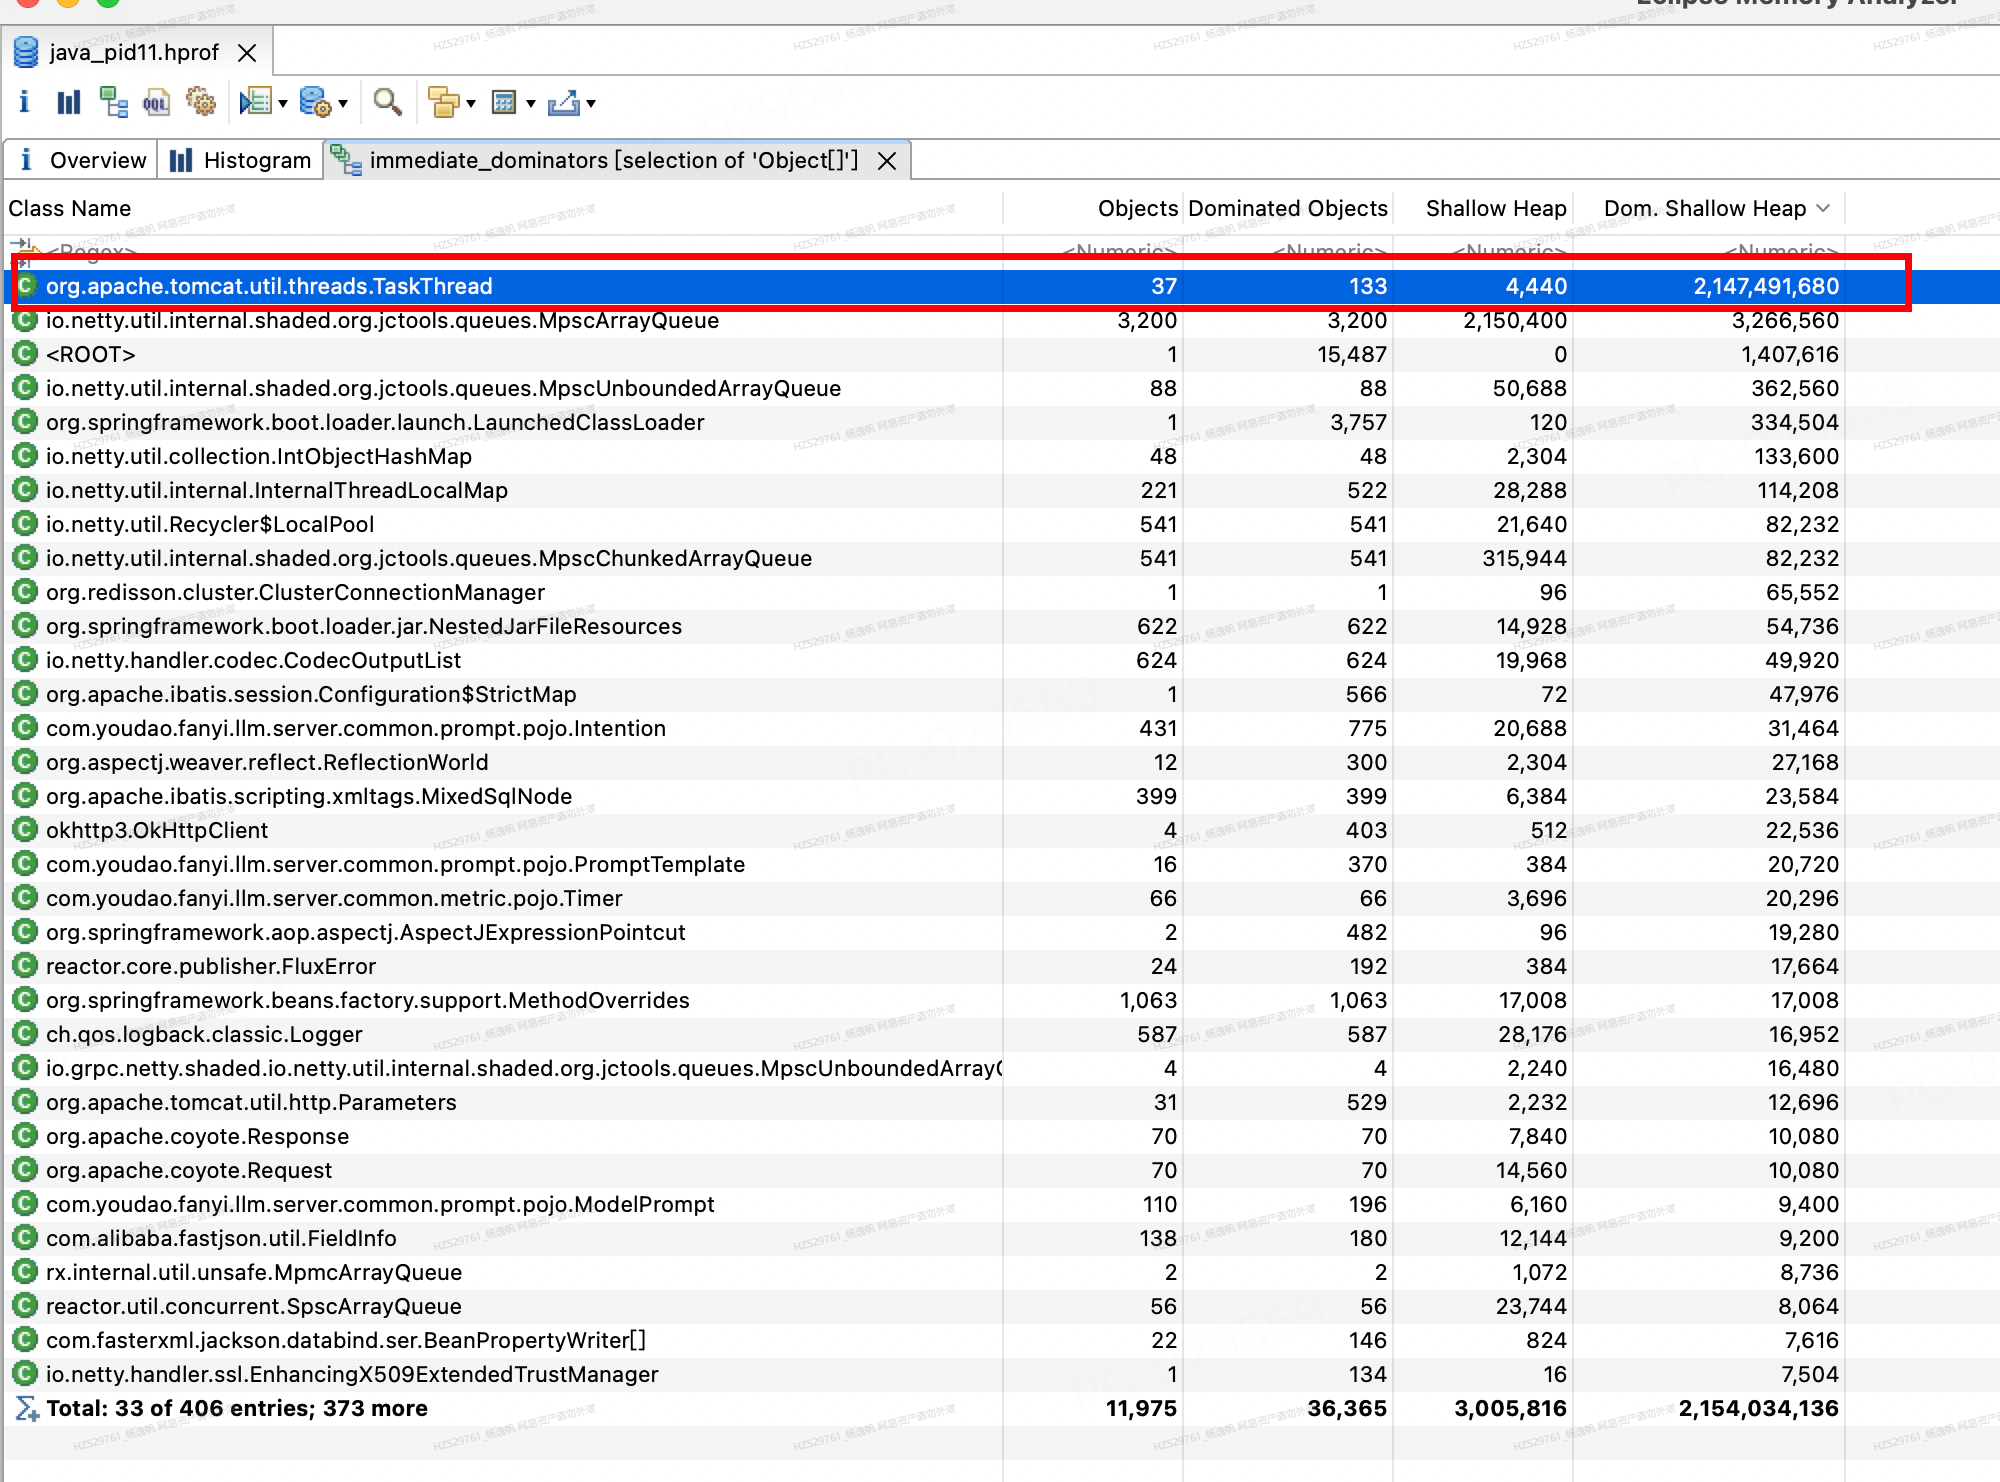Click the Overview tab info icon

(x=26, y=160)
